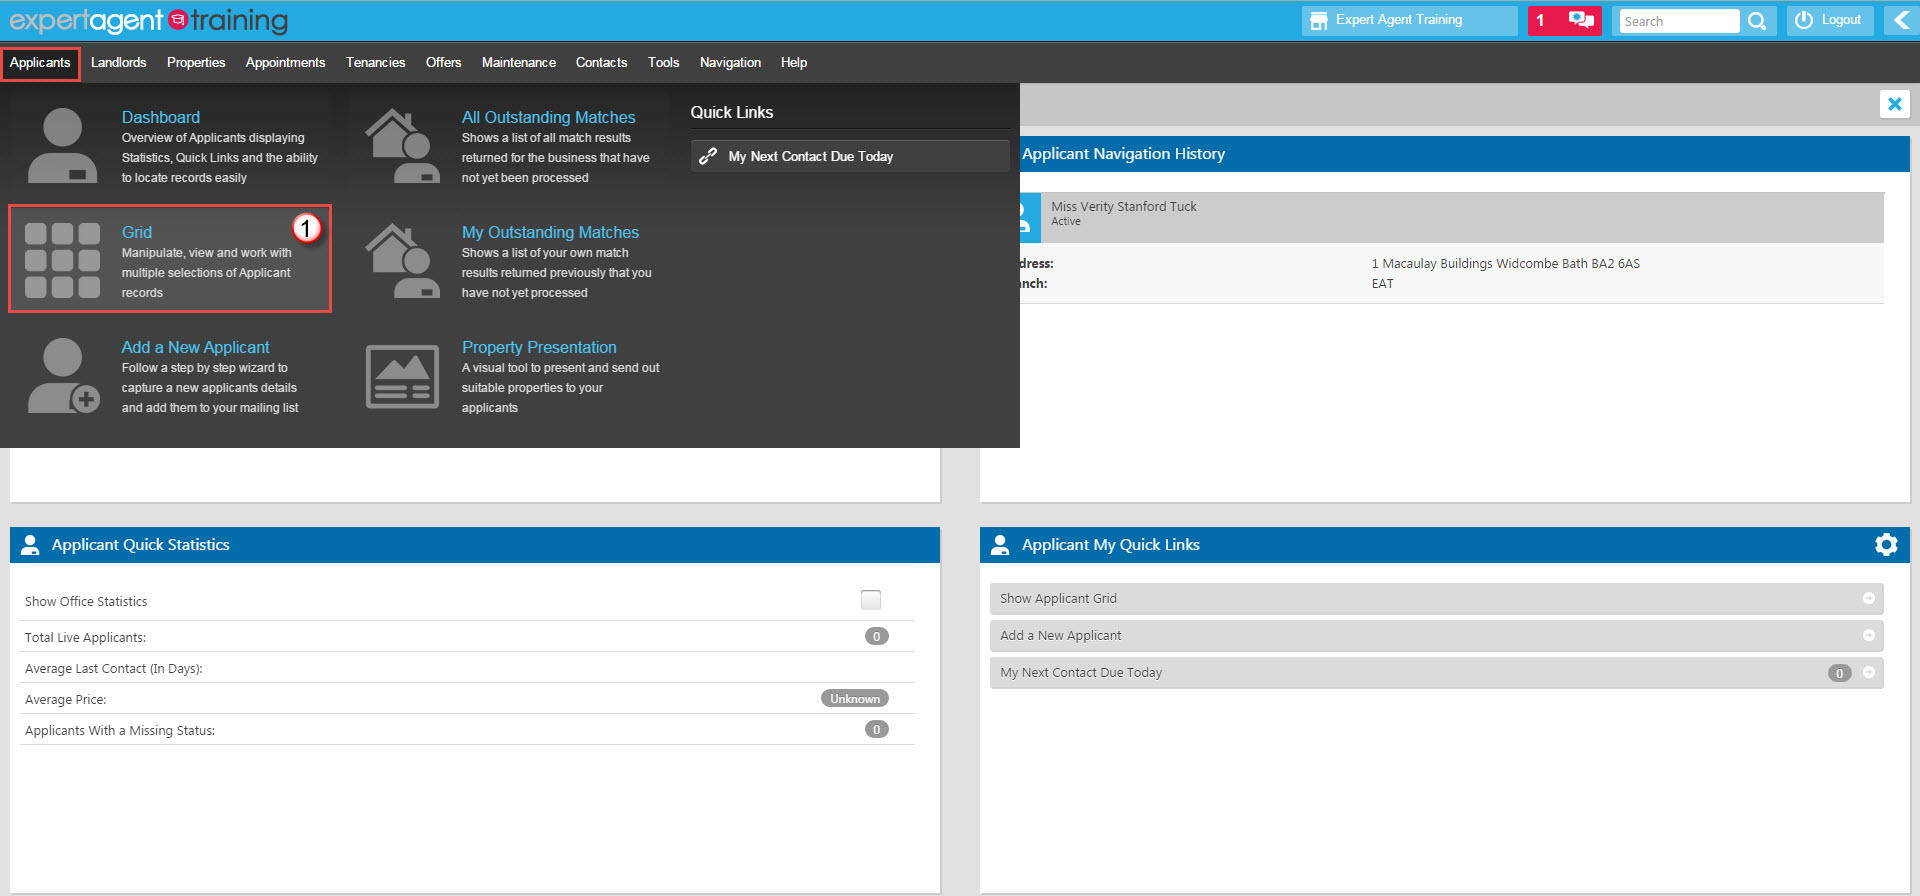Viewport: 1920px width, 896px height.
Task: Click the Grid squares icon
Action: [x=62, y=260]
